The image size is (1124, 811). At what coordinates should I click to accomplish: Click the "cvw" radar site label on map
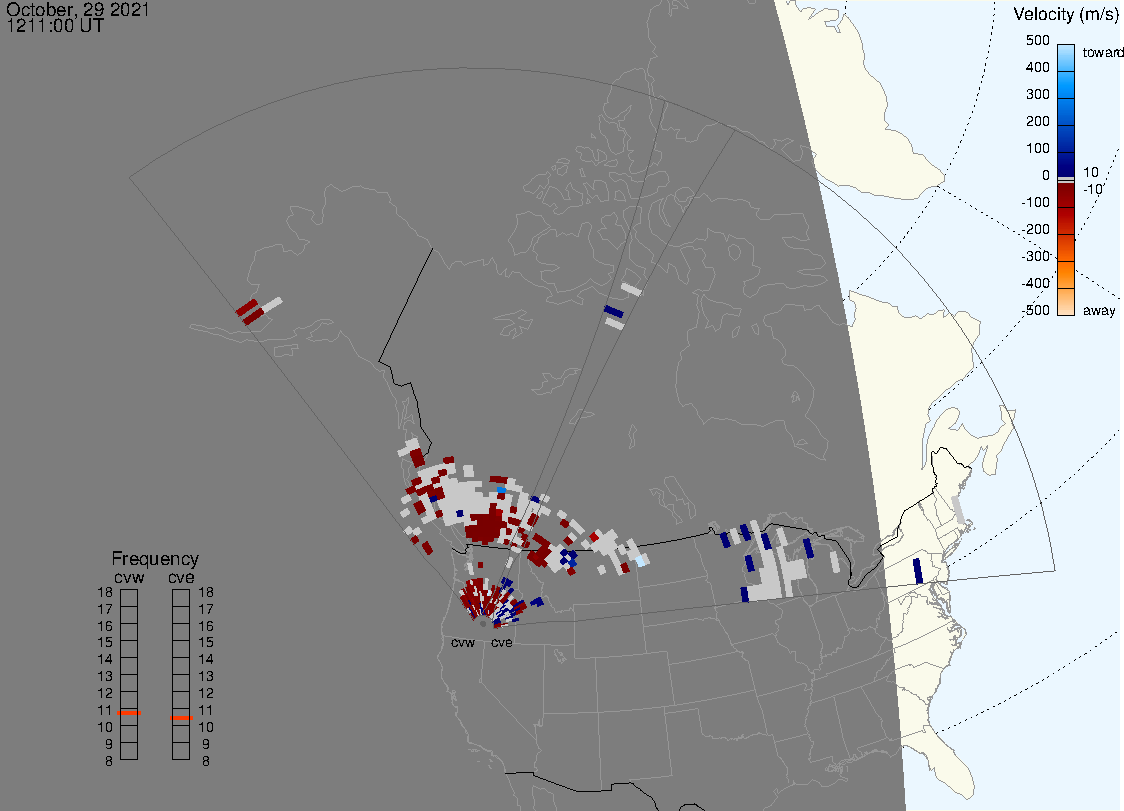[x=463, y=642]
